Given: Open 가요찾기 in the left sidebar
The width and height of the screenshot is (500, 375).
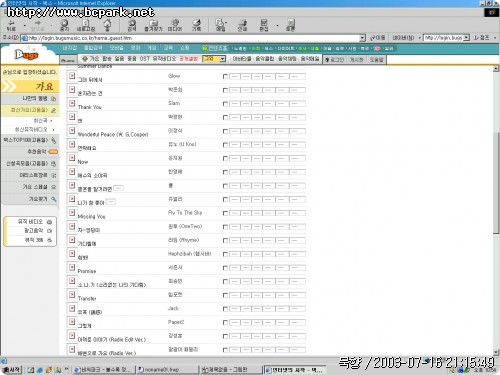Looking at the screenshot, I should (x=38, y=199).
